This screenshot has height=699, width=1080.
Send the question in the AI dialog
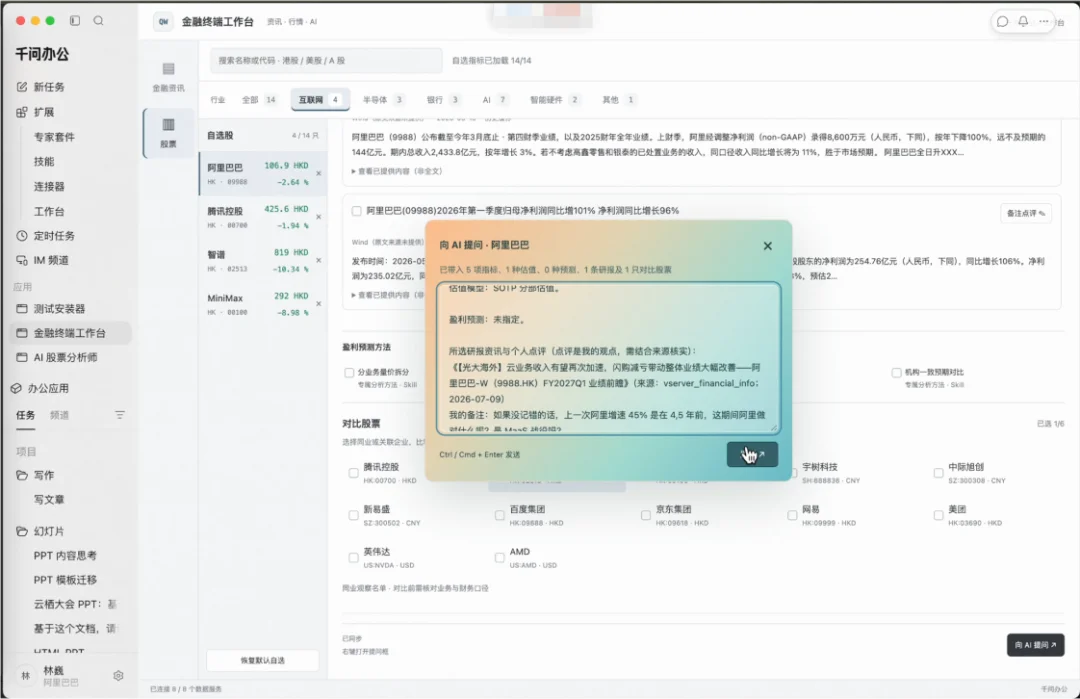click(x=752, y=455)
